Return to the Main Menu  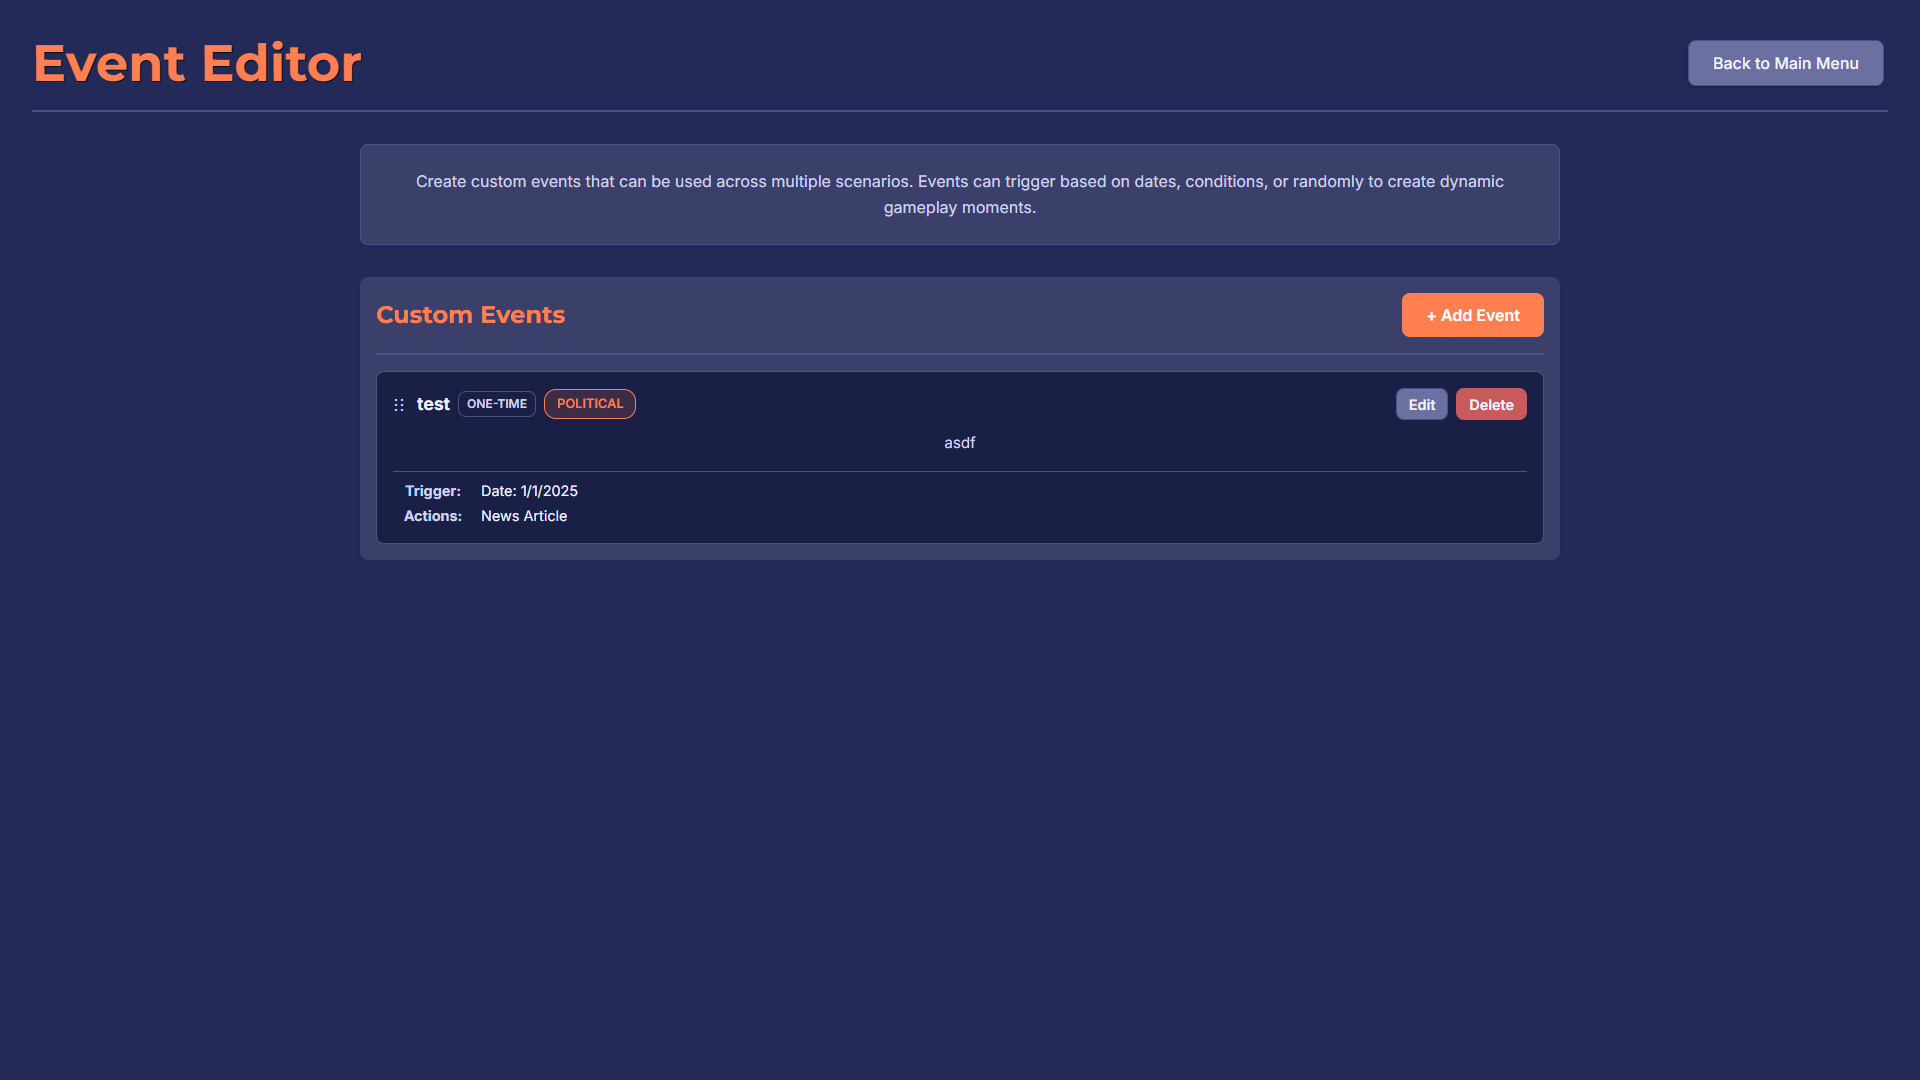(x=1784, y=62)
